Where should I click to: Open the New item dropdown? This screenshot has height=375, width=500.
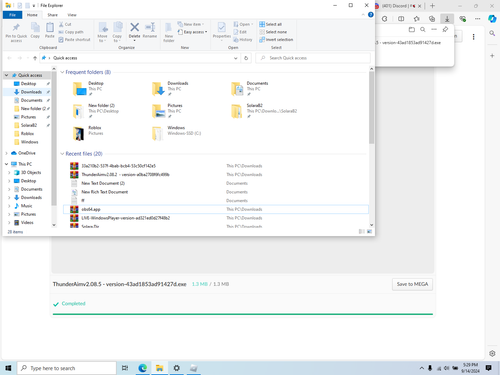(191, 24)
